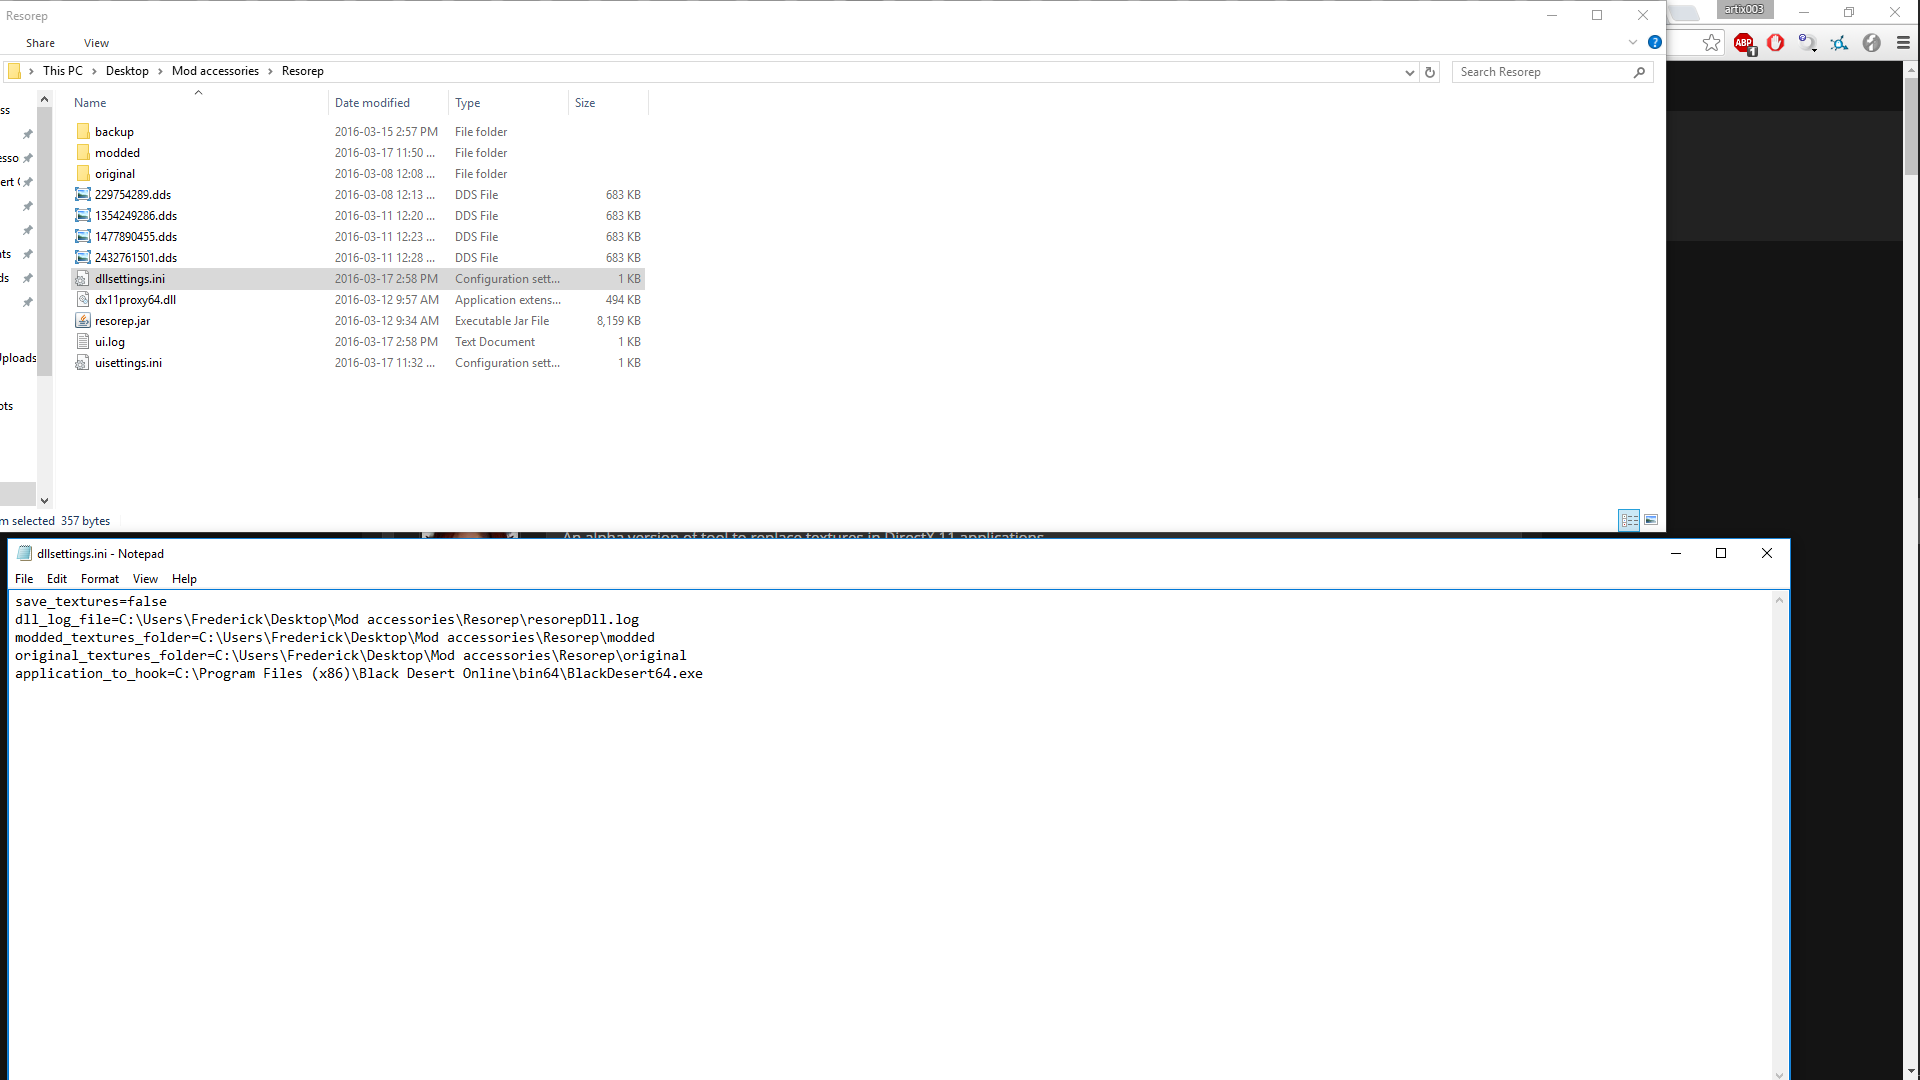
Task: Select the uisettings.ini file
Action: click(128, 363)
